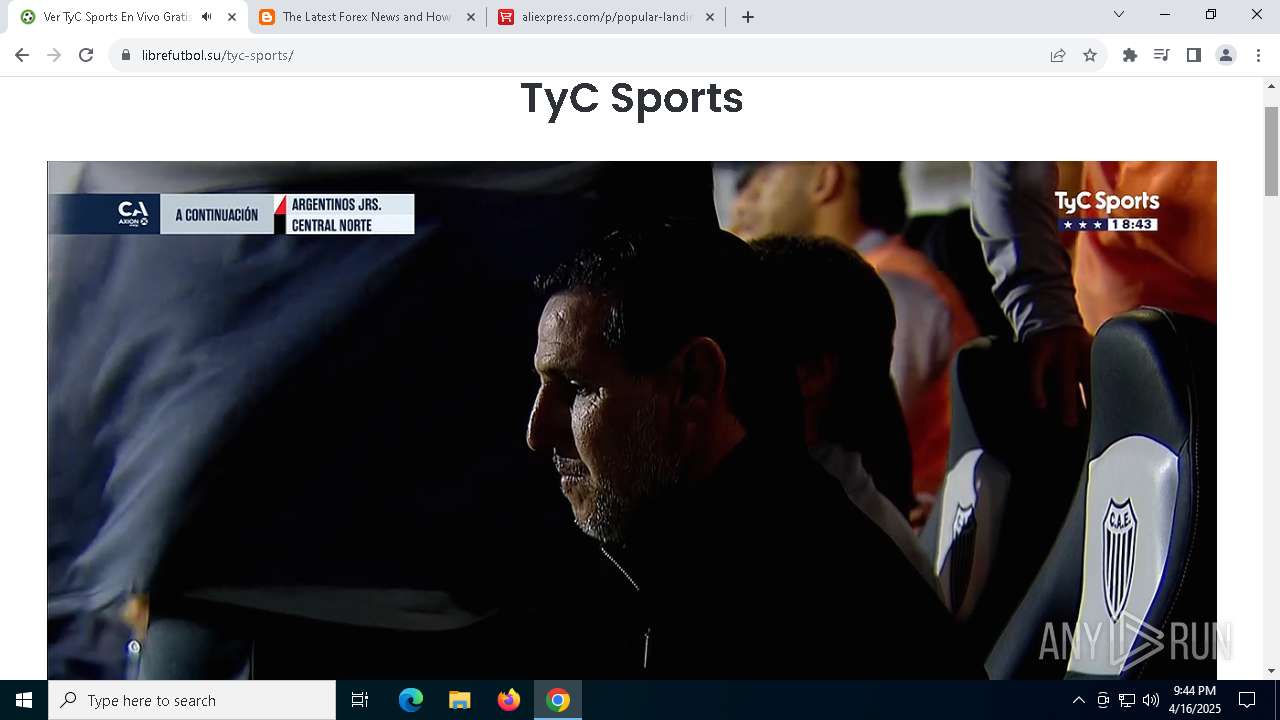Viewport: 1280px width, 720px height.
Task: Switch to the aliexpress.com tab
Action: (607, 17)
